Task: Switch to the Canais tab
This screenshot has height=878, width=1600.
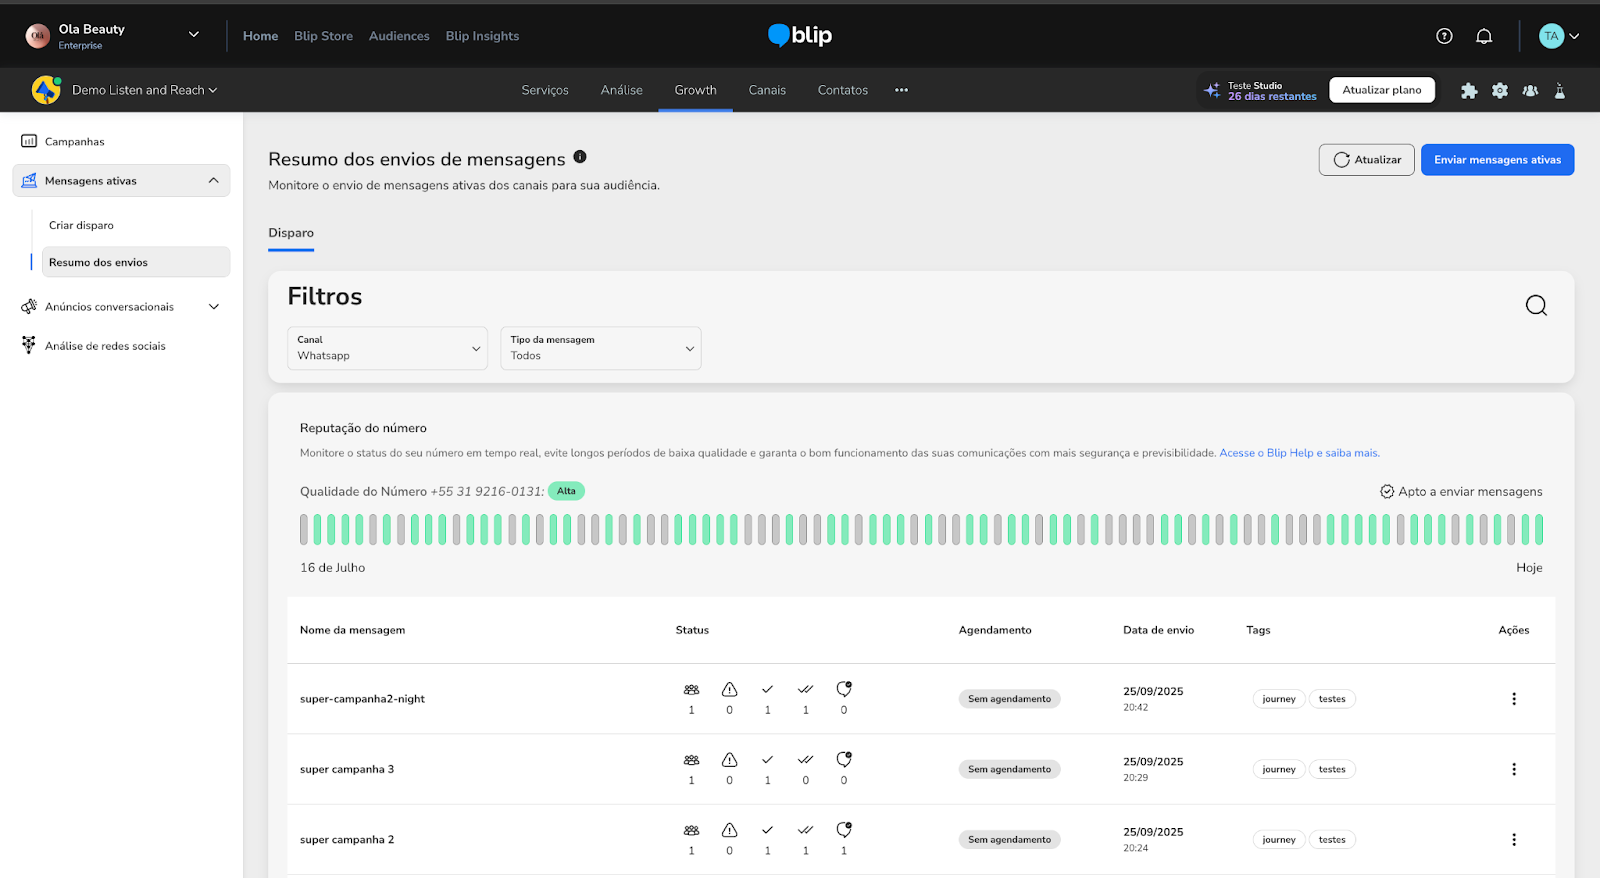Action: (767, 90)
